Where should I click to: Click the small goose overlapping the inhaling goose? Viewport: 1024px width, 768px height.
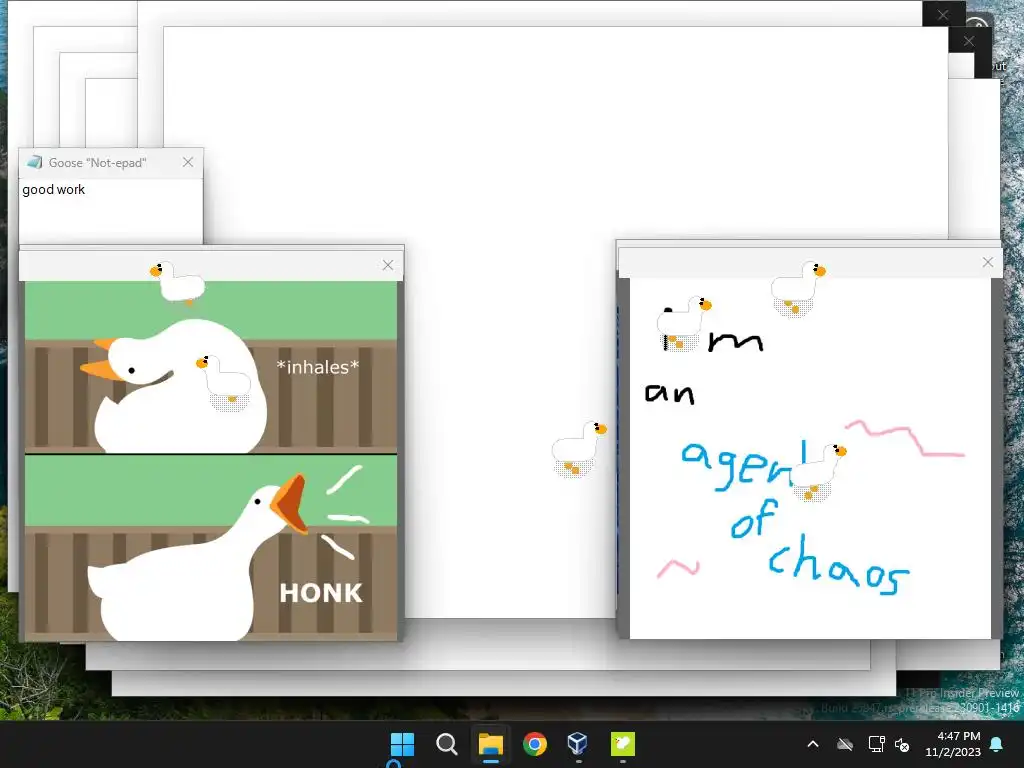point(224,383)
